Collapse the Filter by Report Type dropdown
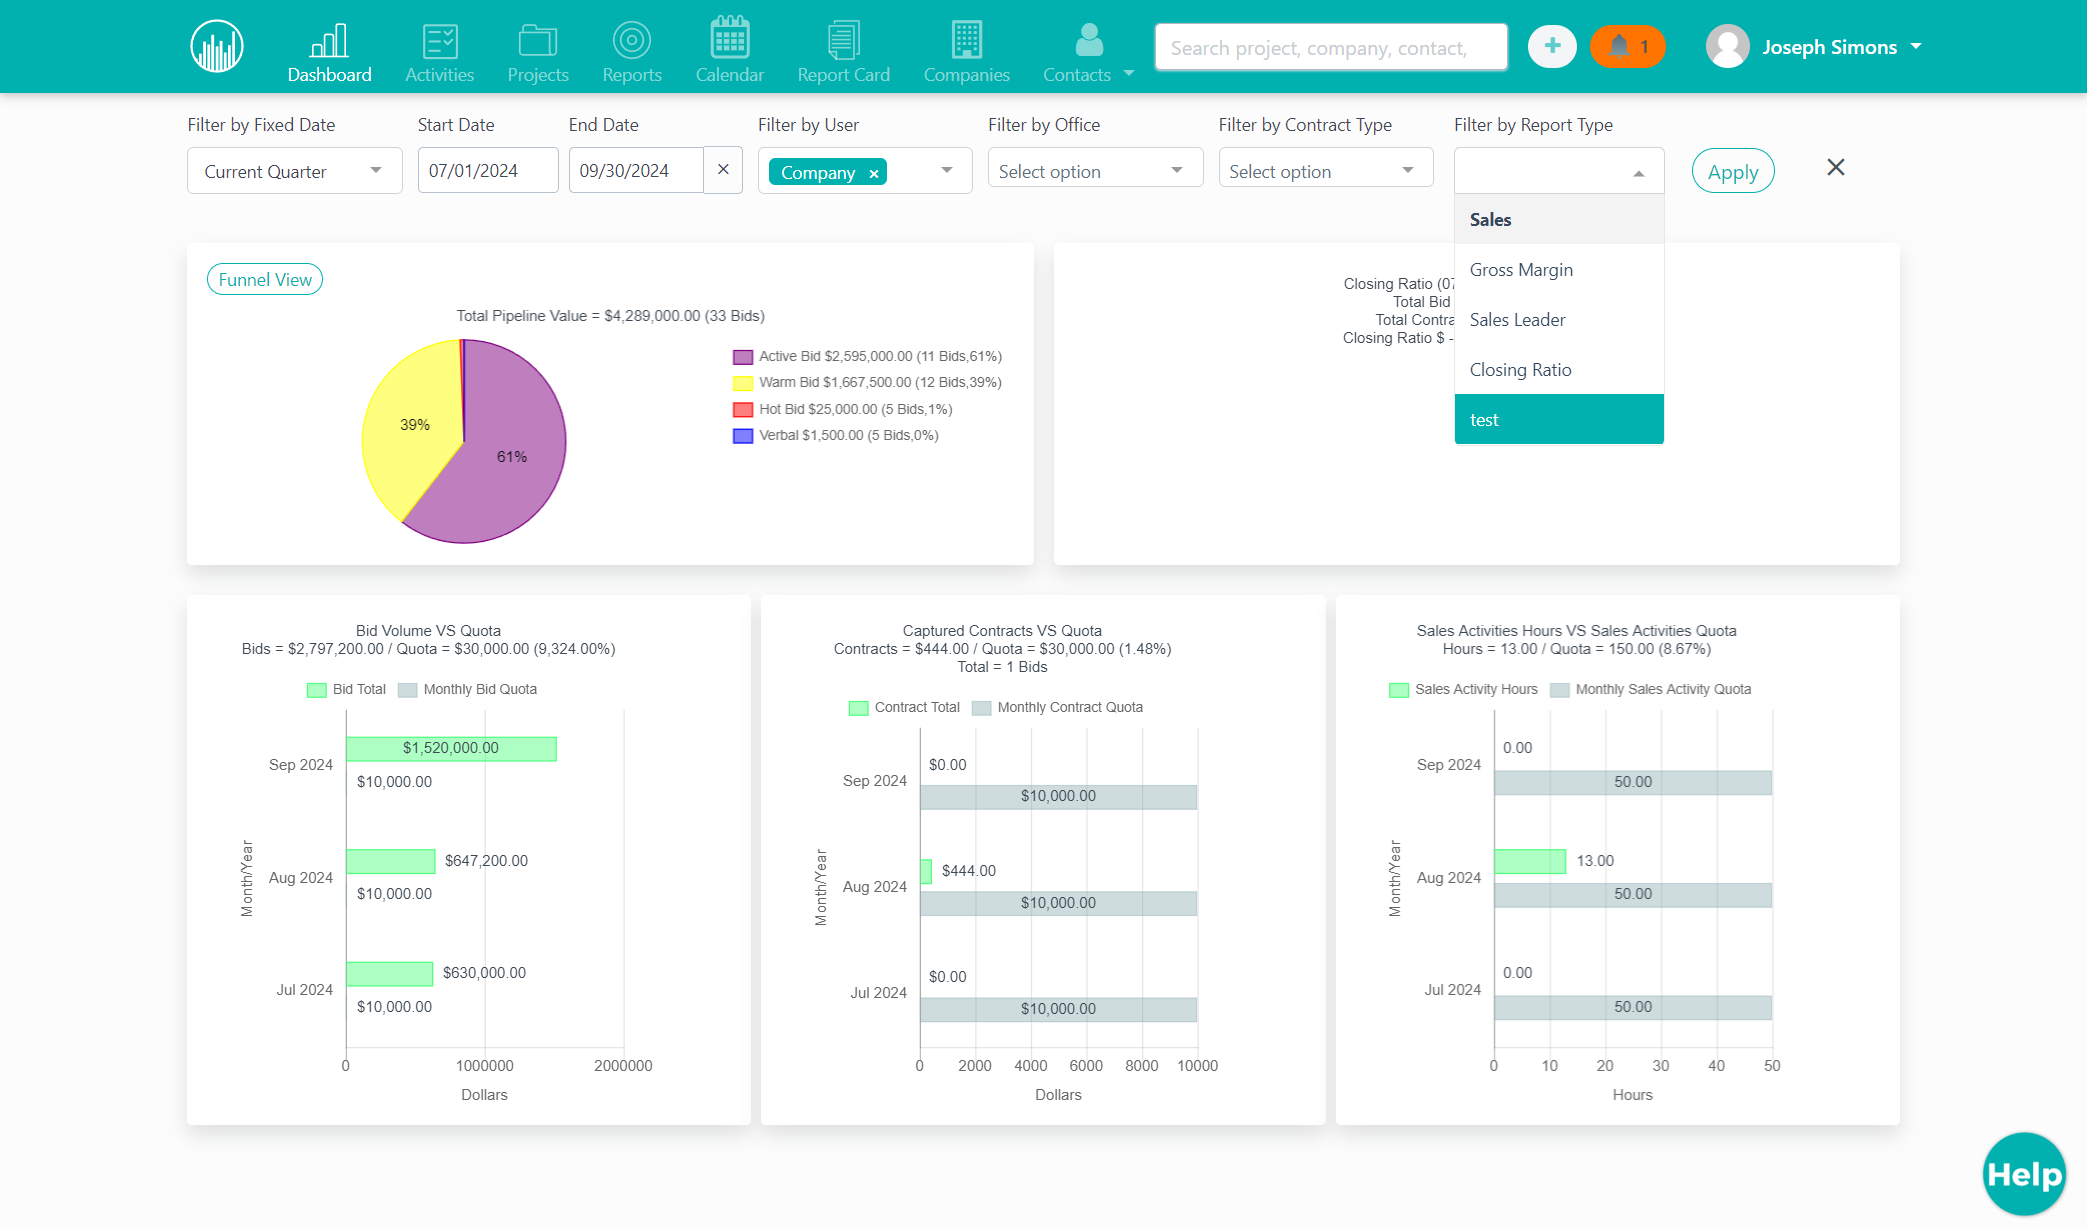Screen dimensions: 2087x1229 click(x=1638, y=173)
